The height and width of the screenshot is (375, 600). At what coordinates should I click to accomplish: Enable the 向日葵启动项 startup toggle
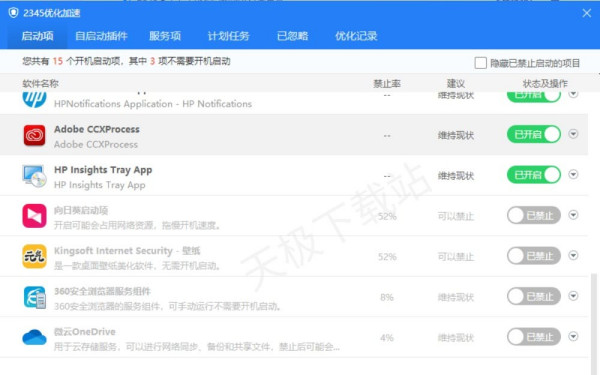534,215
